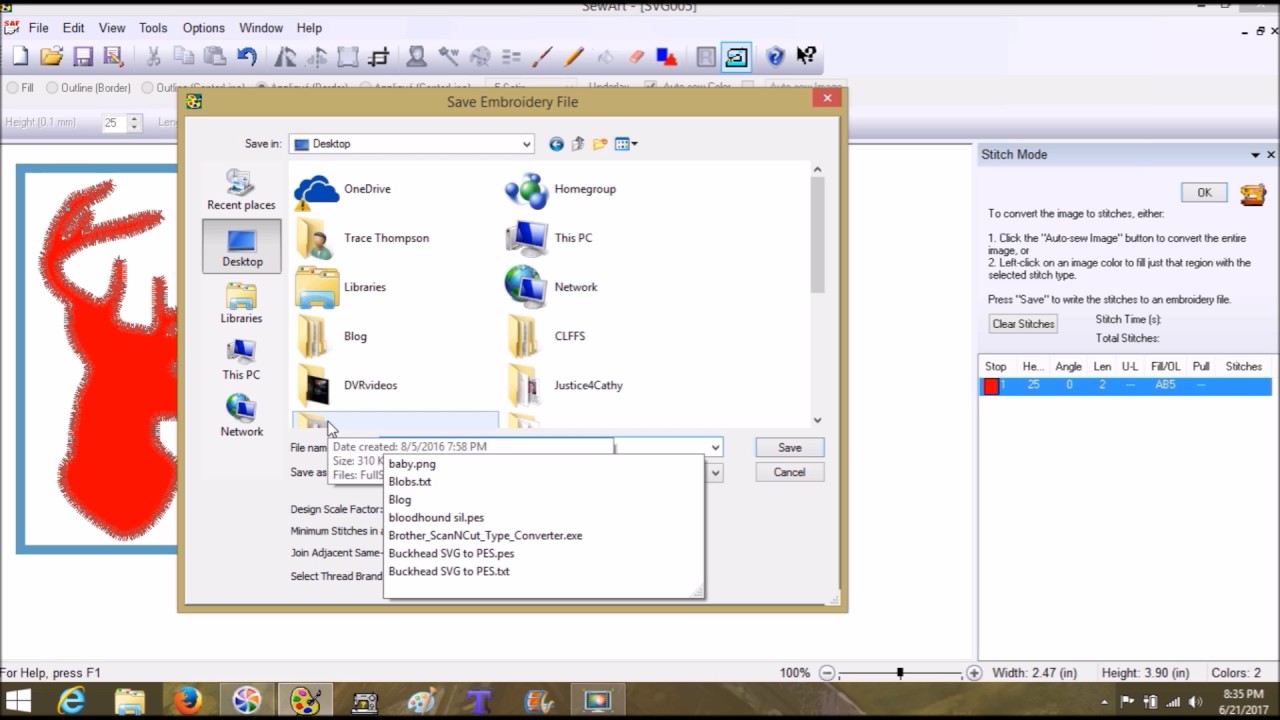Open the Trace Thompson folder
The width and height of the screenshot is (1280, 720).
coord(364,238)
